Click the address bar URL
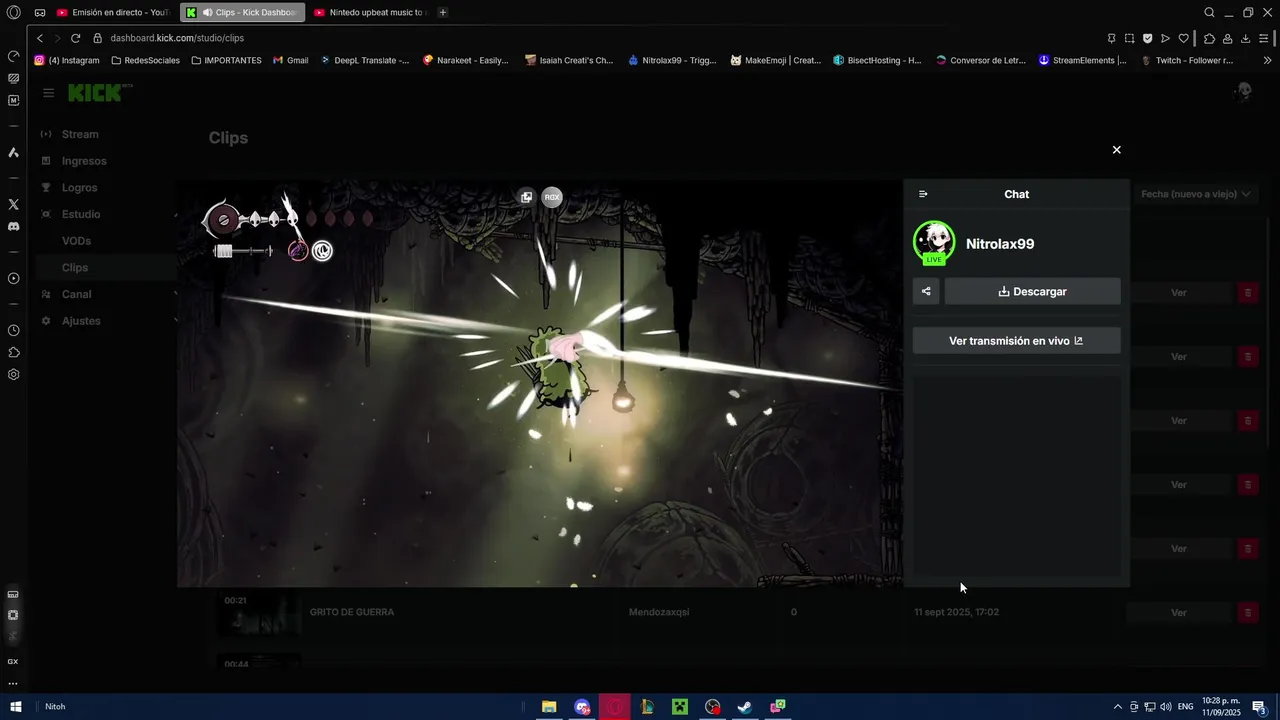The image size is (1280, 720). pyautogui.click(x=177, y=38)
